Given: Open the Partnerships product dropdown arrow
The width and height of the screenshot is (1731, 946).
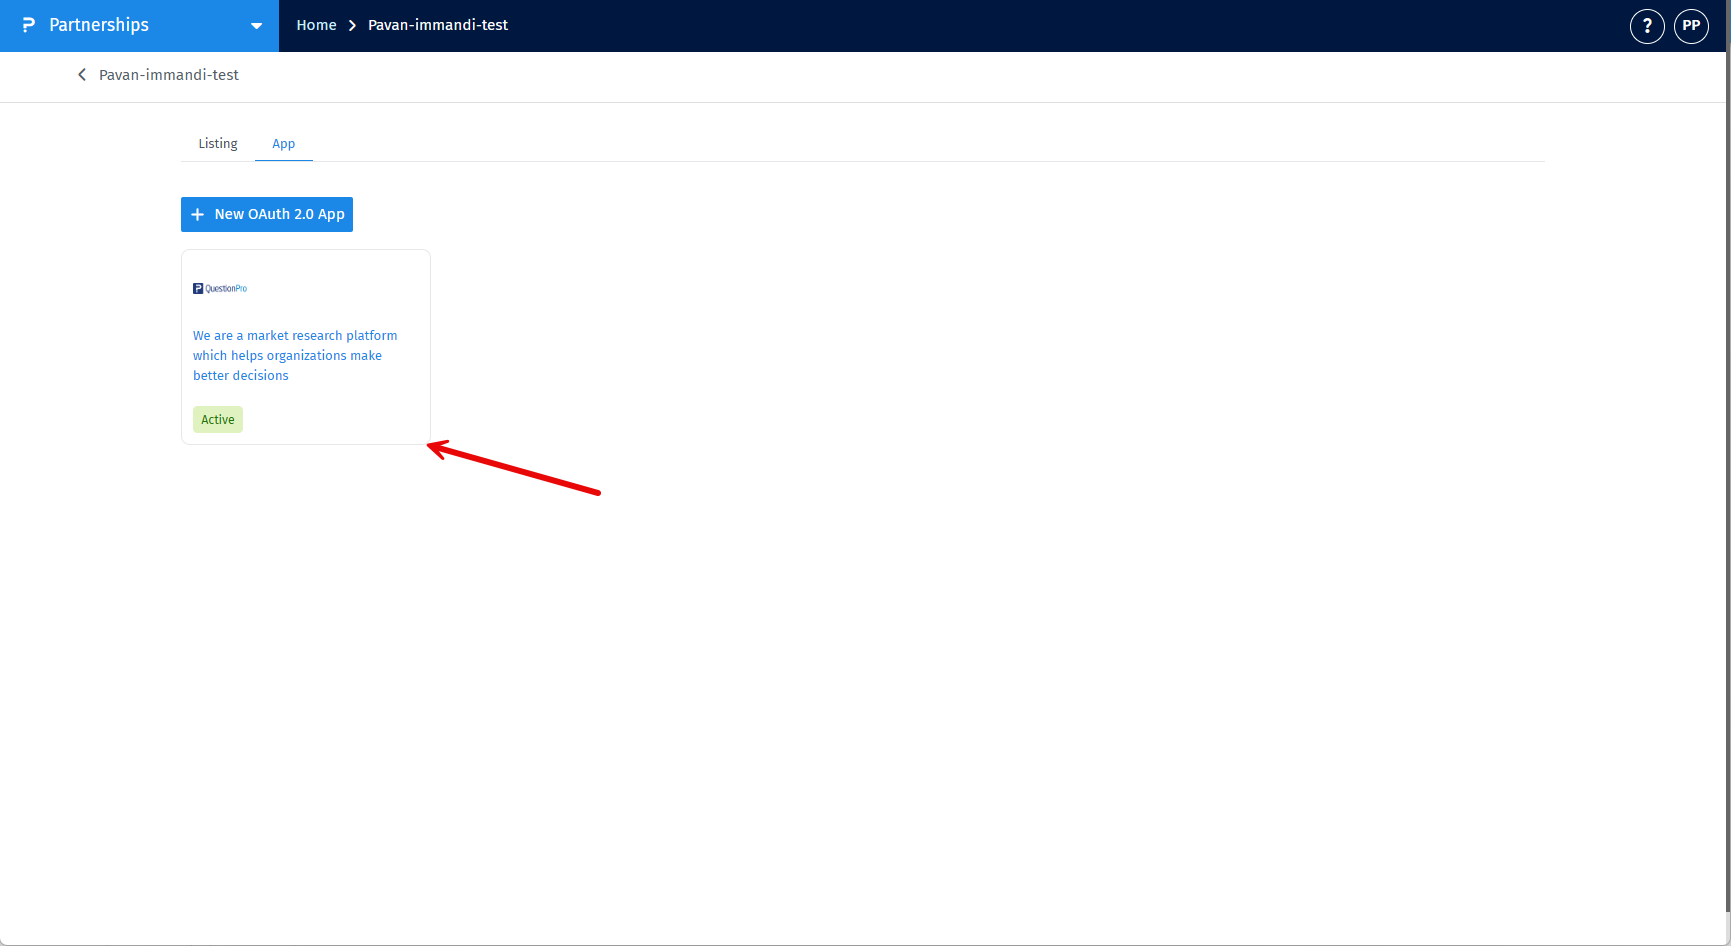Looking at the screenshot, I should 256,26.
